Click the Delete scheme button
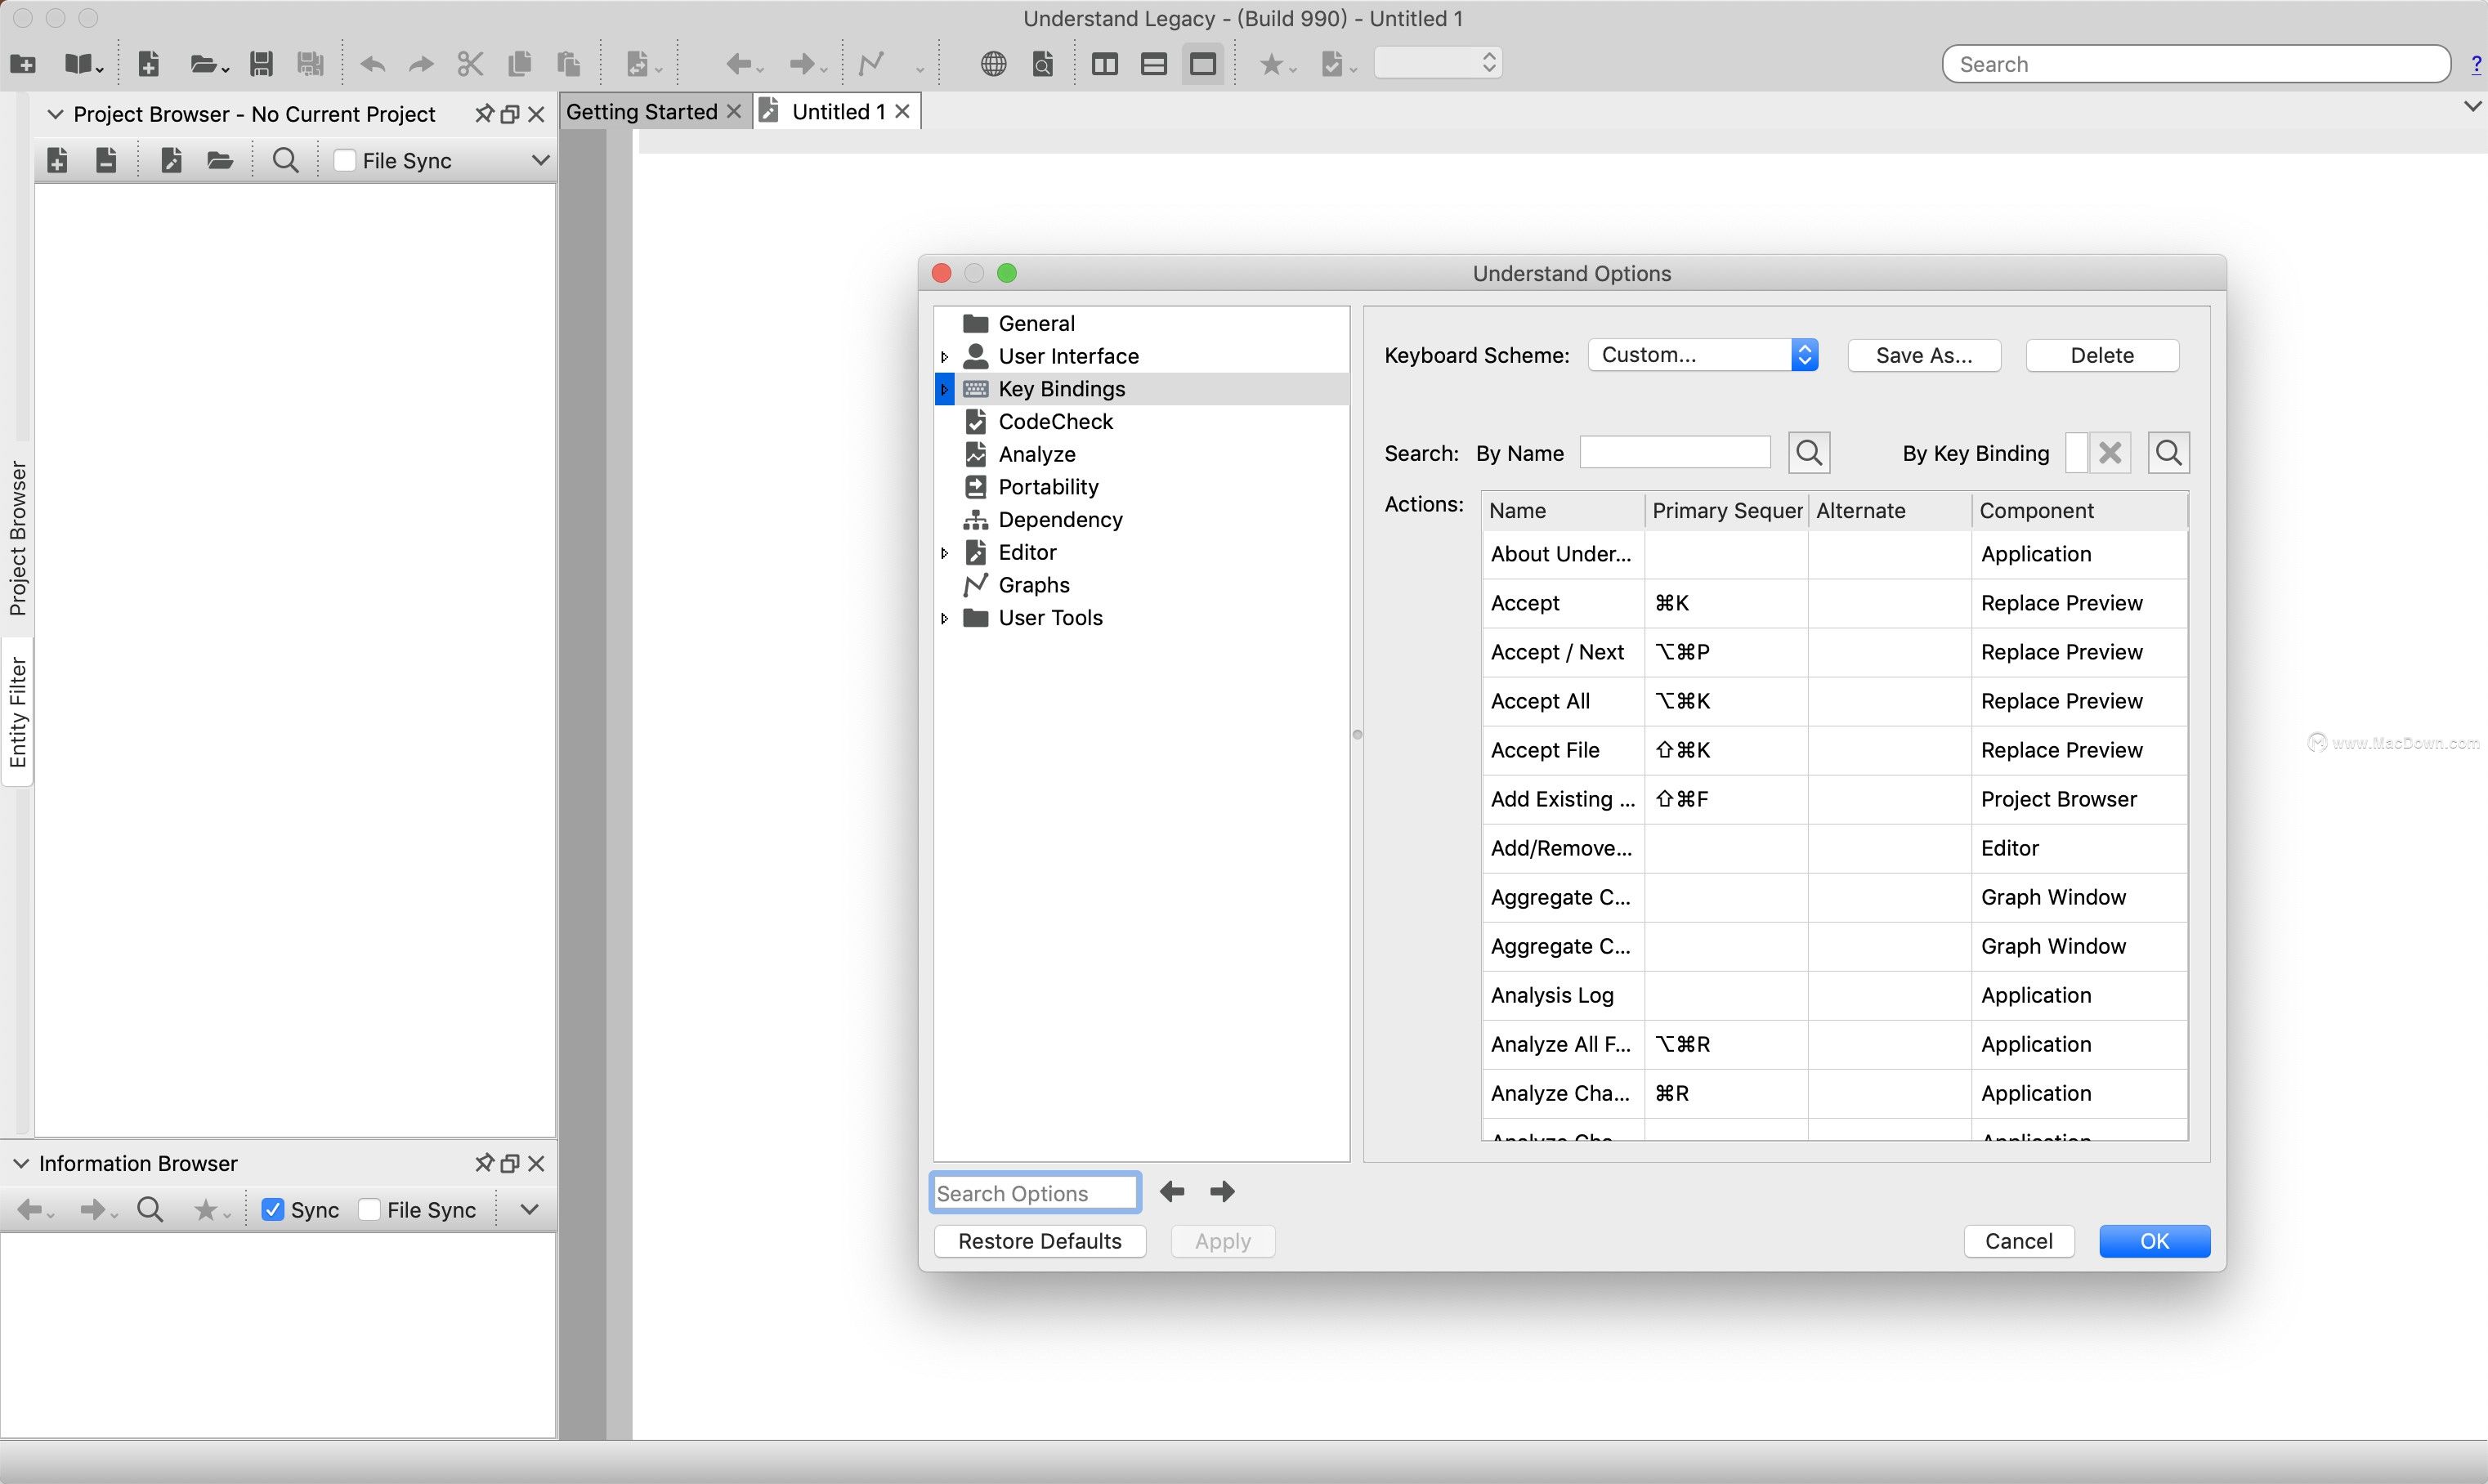 tap(2102, 355)
